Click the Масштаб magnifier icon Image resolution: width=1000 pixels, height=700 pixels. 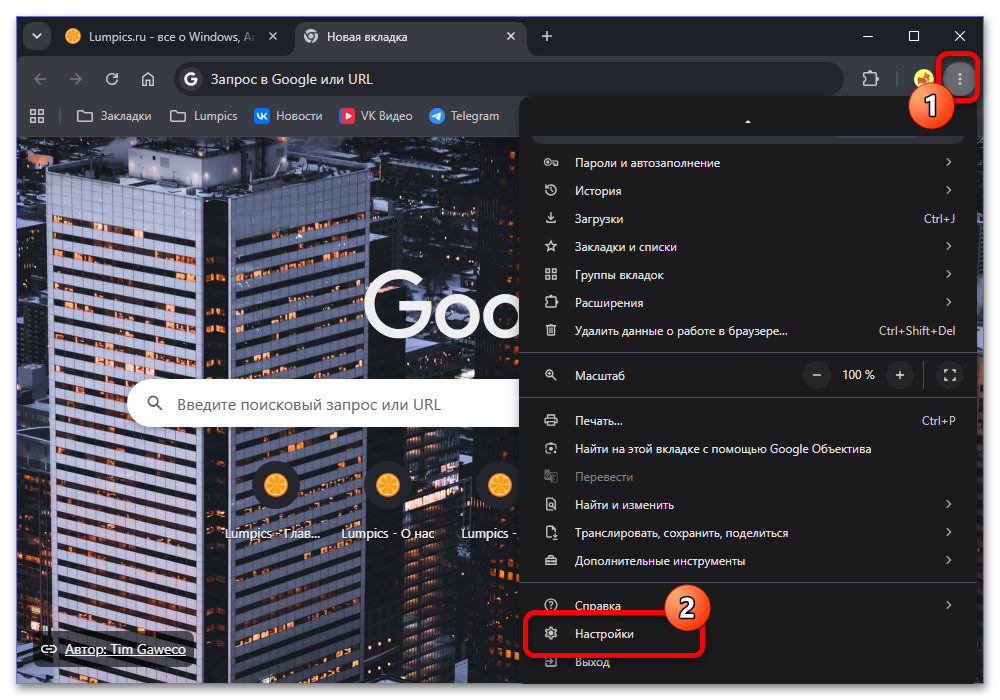coord(551,376)
